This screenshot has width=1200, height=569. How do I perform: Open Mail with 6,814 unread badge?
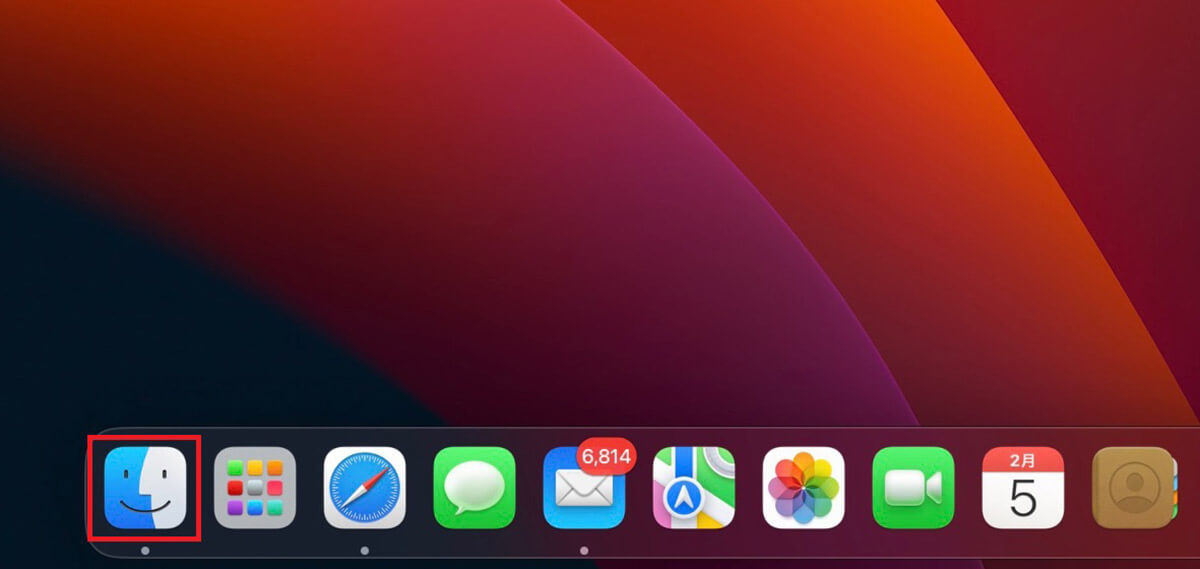tap(584, 487)
